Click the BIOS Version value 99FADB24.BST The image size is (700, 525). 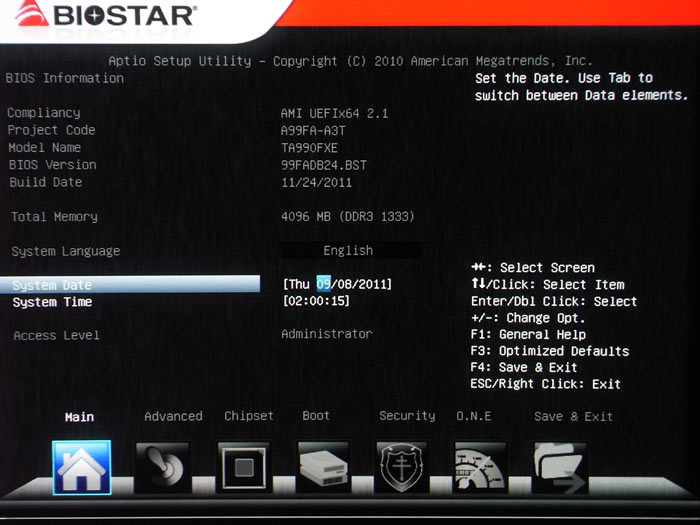tap(324, 165)
